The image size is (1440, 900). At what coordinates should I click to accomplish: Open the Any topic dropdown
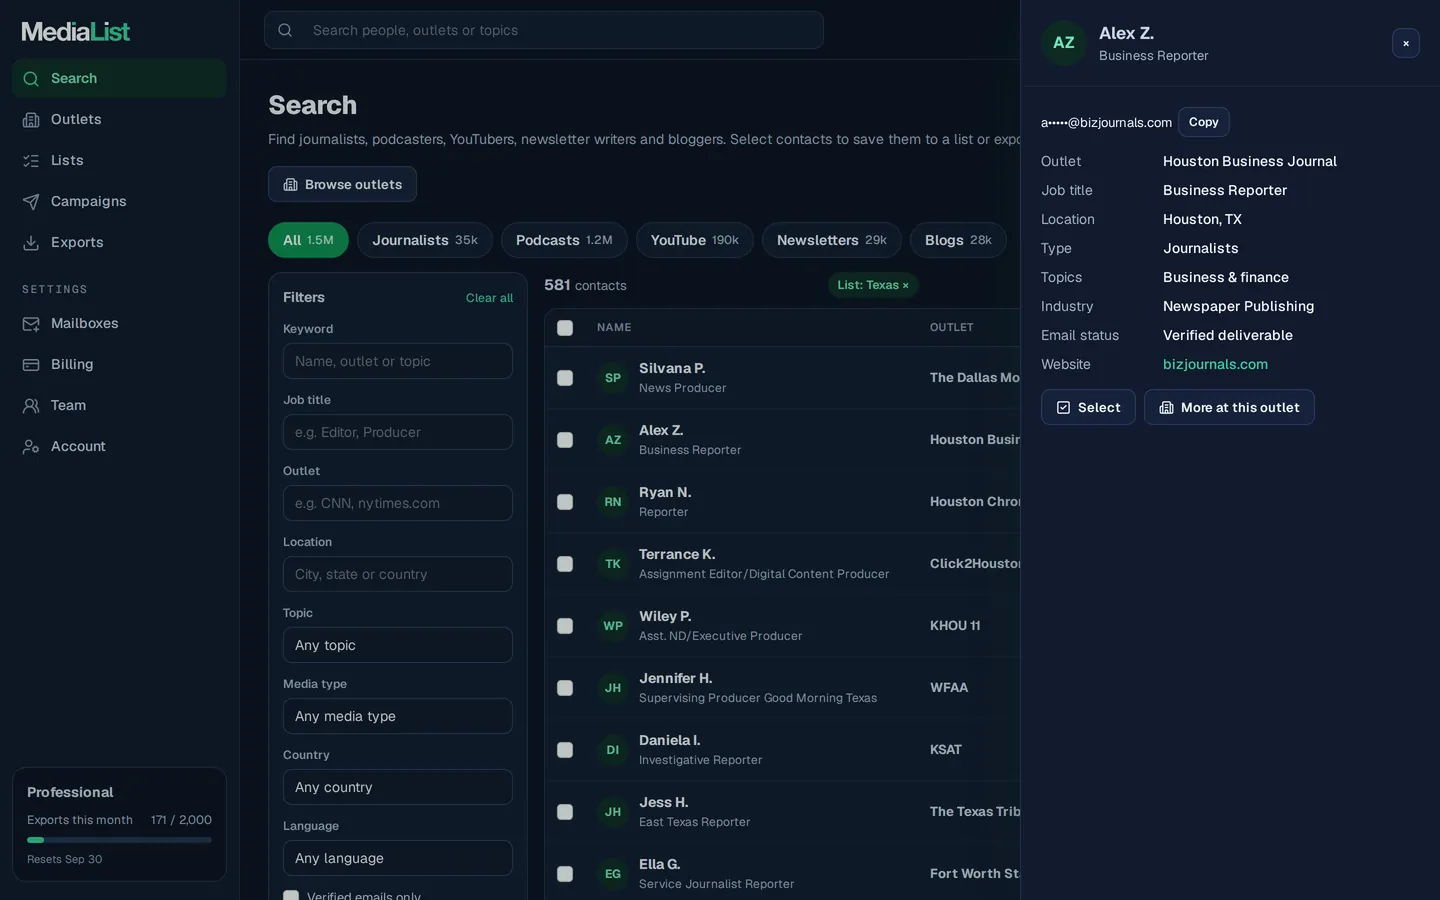[x=398, y=645]
